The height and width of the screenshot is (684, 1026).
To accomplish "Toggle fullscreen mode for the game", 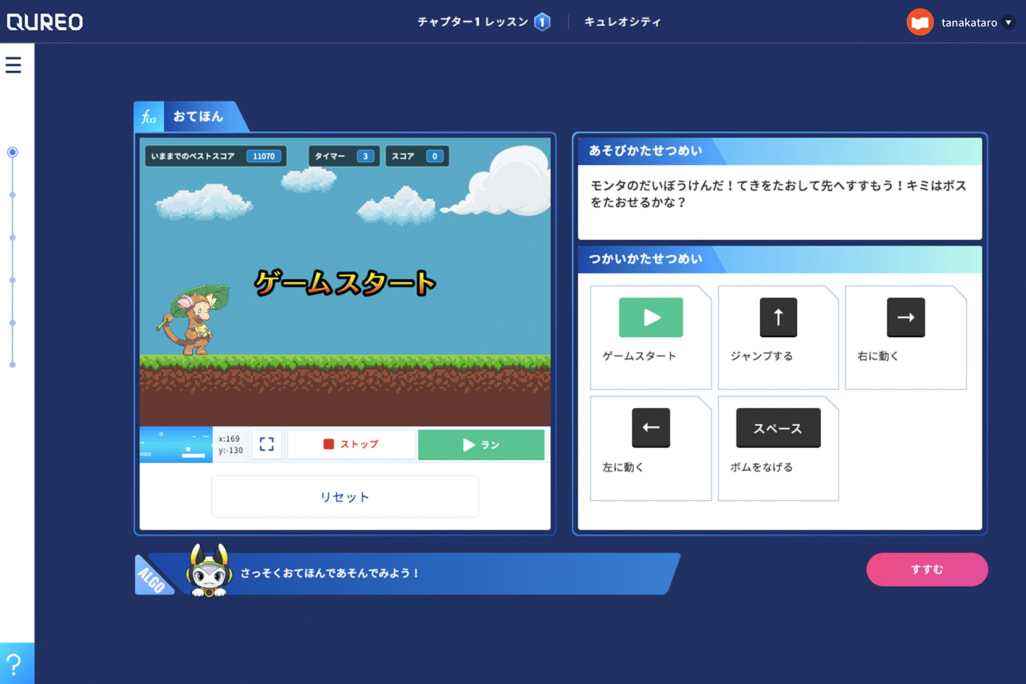I will [x=266, y=444].
